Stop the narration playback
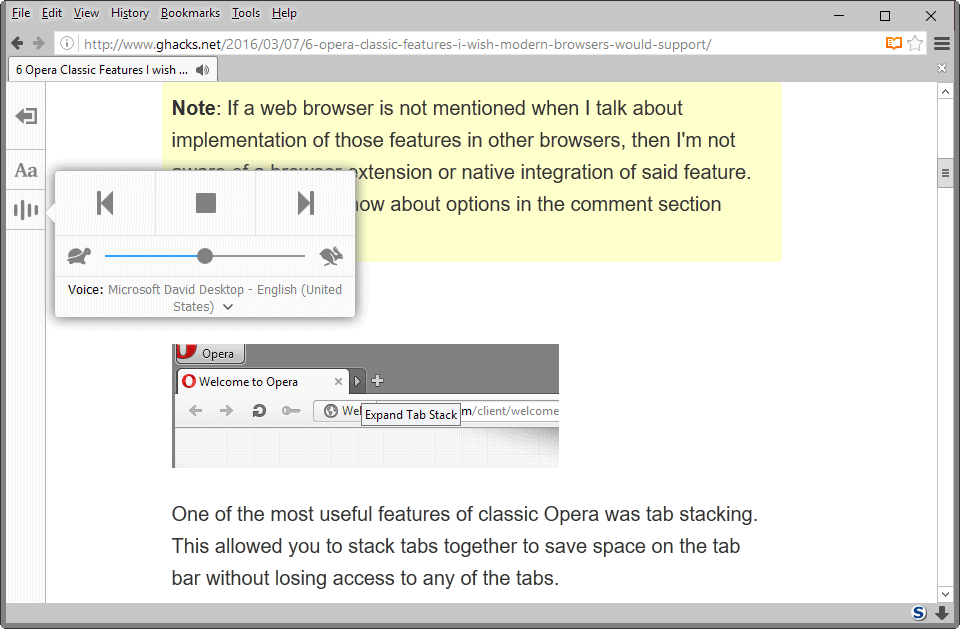Viewport: 960px width, 629px height. click(x=205, y=203)
